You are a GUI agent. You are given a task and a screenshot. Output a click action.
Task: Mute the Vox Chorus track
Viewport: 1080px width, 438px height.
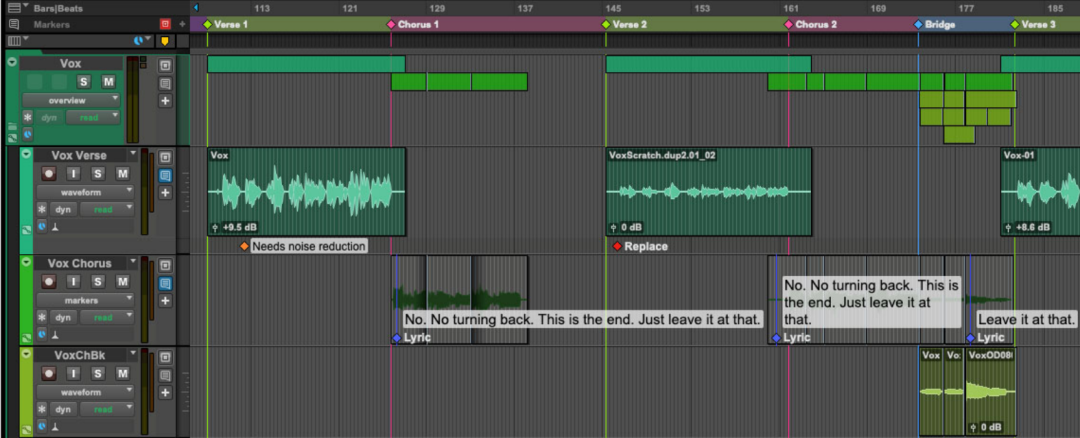(122, 281)
